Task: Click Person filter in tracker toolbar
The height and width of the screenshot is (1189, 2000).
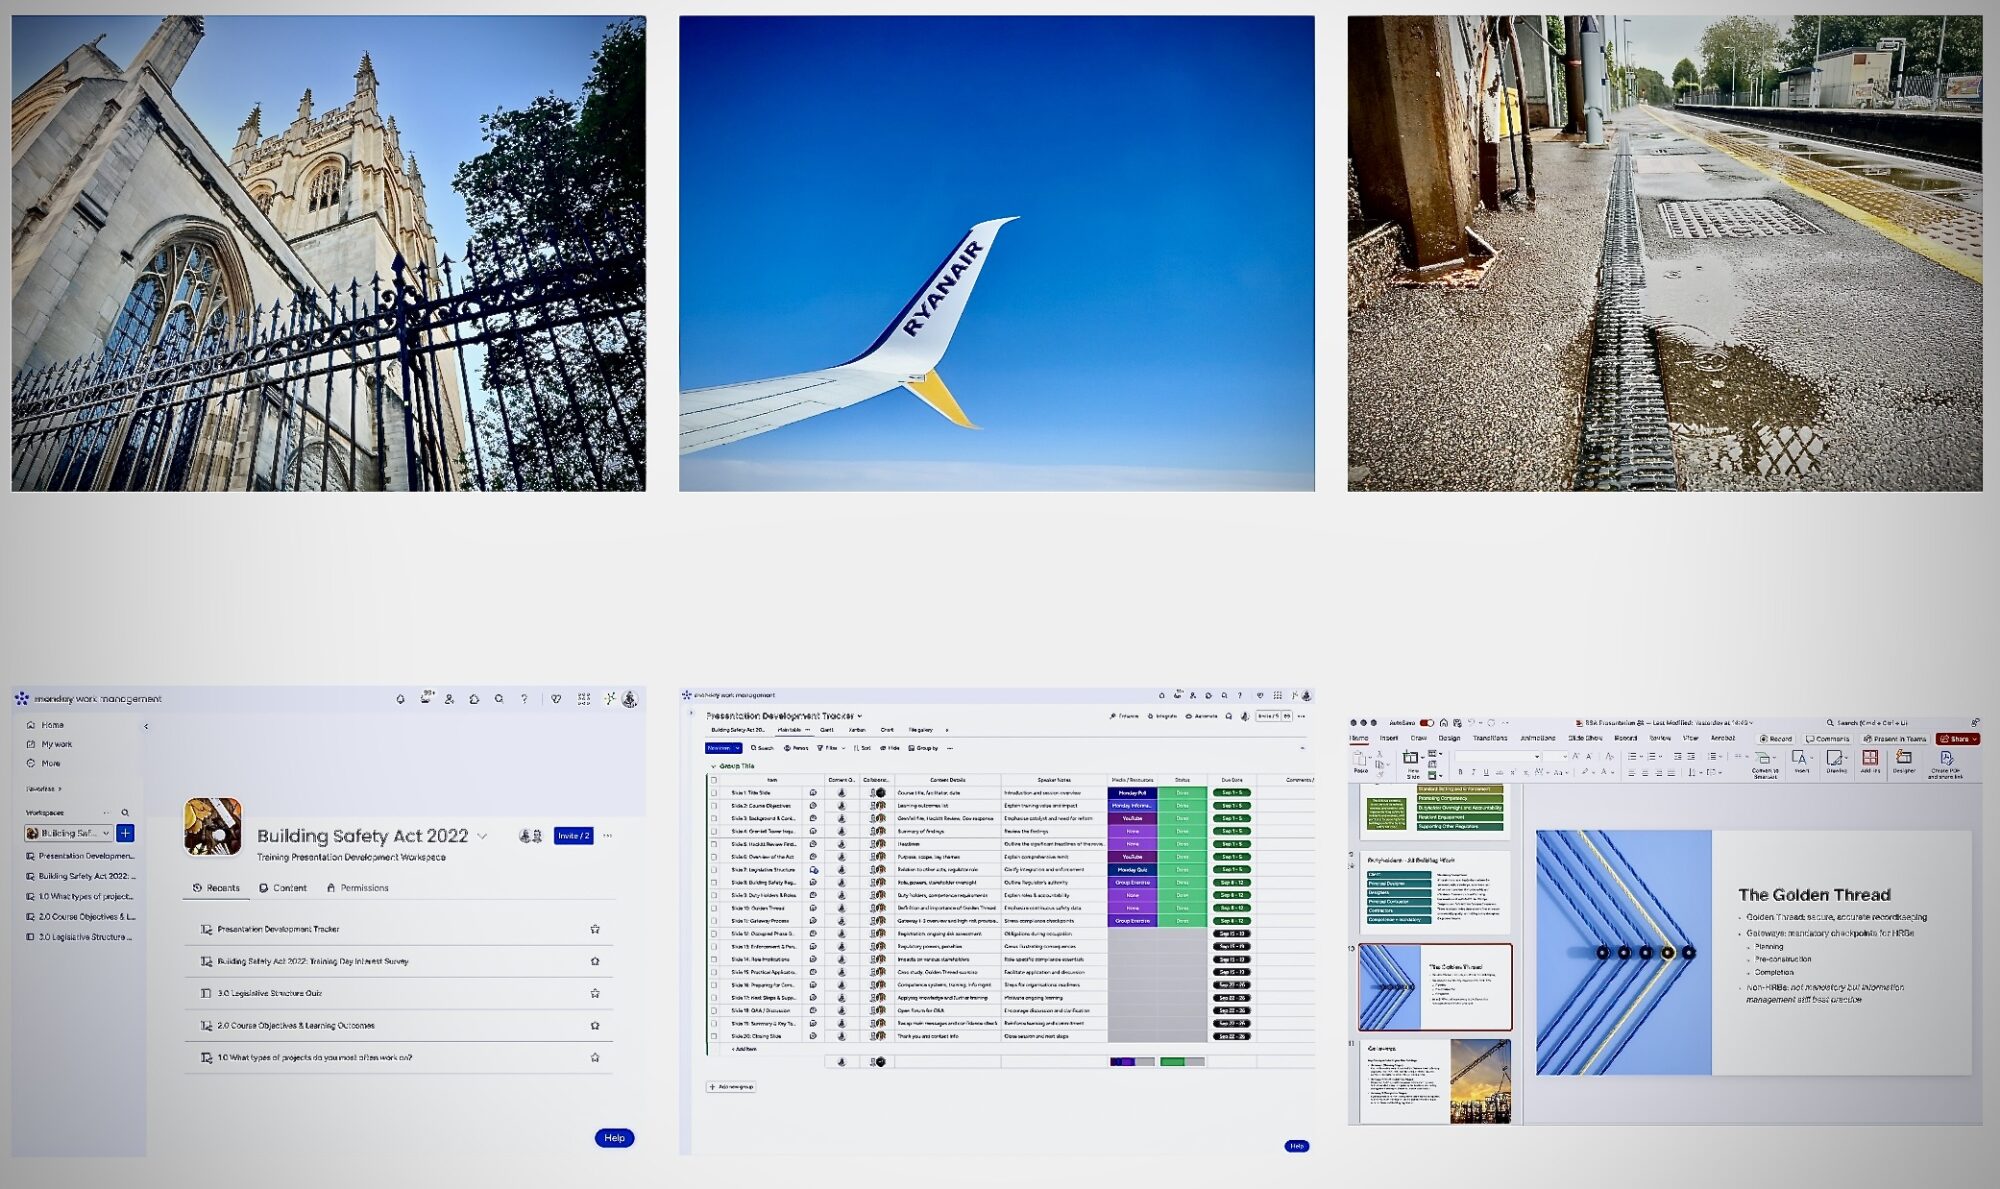Action: tap(796, 748)
